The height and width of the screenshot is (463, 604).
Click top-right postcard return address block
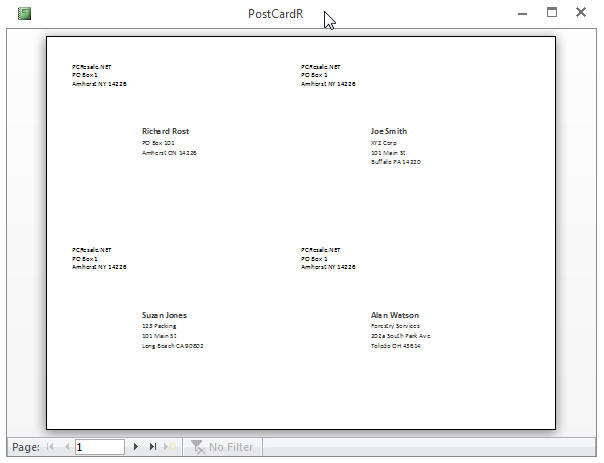click(x=328, y=75)
